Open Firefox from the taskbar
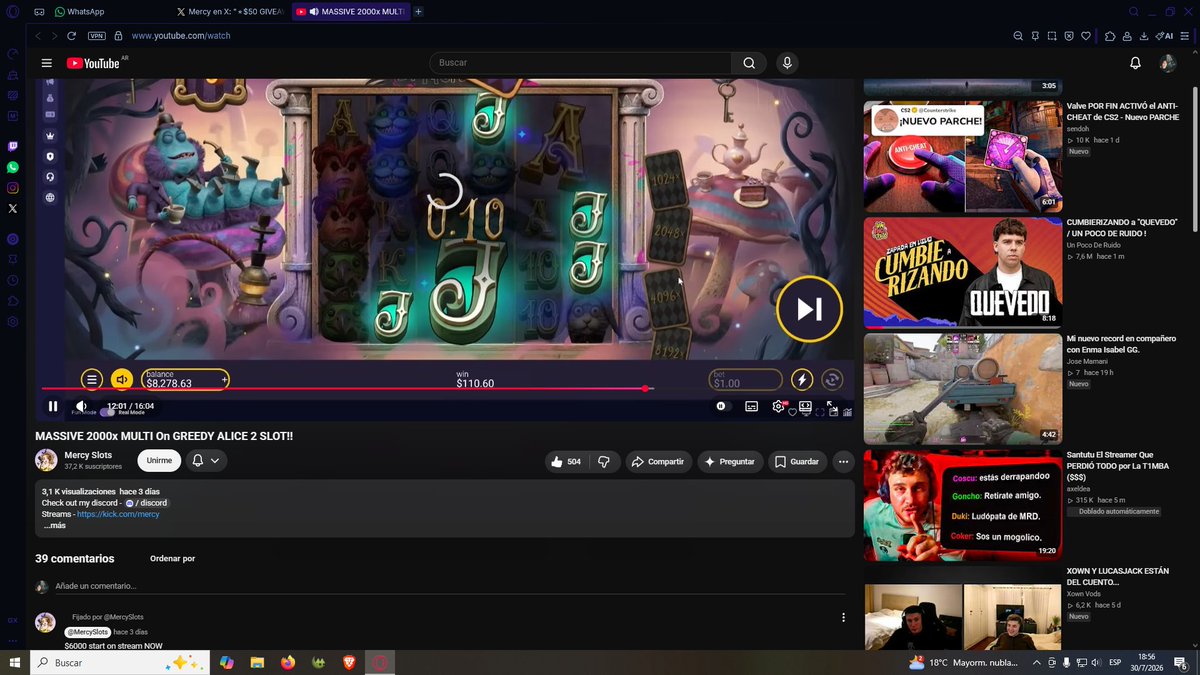 pyautogui.click(x=288, y=663)
